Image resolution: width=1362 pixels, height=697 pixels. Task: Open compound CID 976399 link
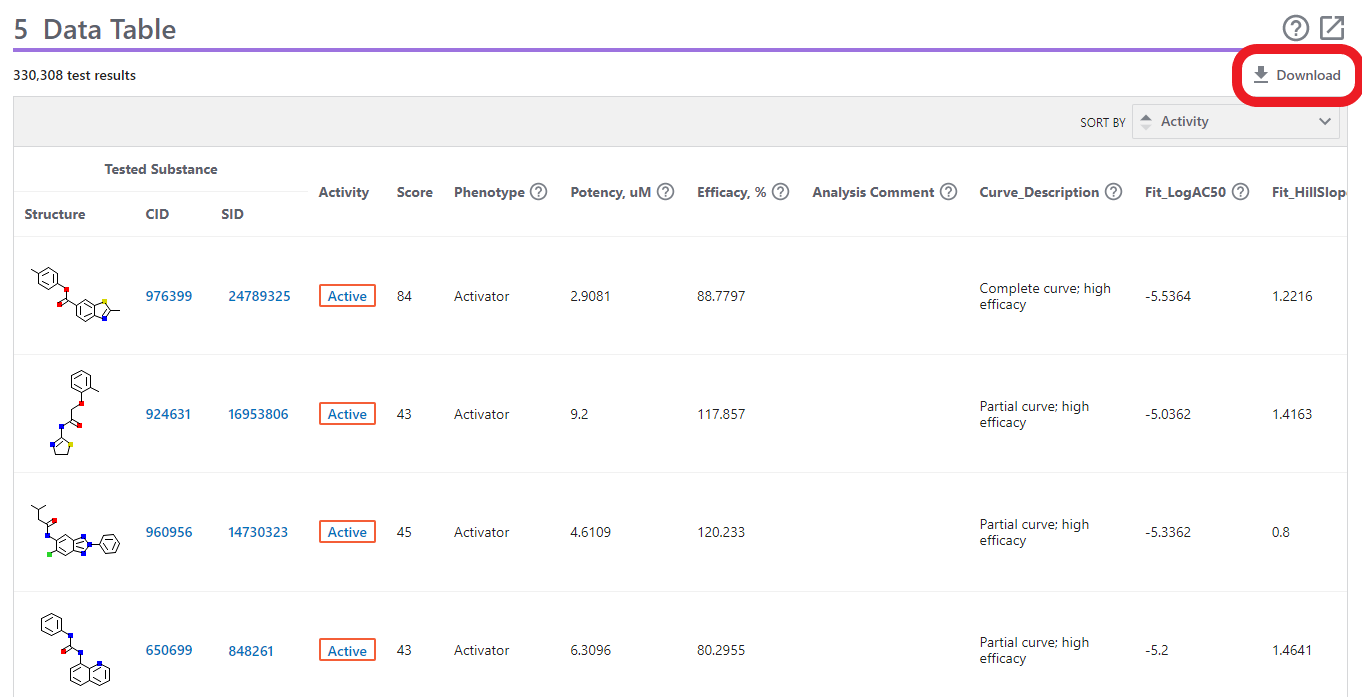pos(168,296)
